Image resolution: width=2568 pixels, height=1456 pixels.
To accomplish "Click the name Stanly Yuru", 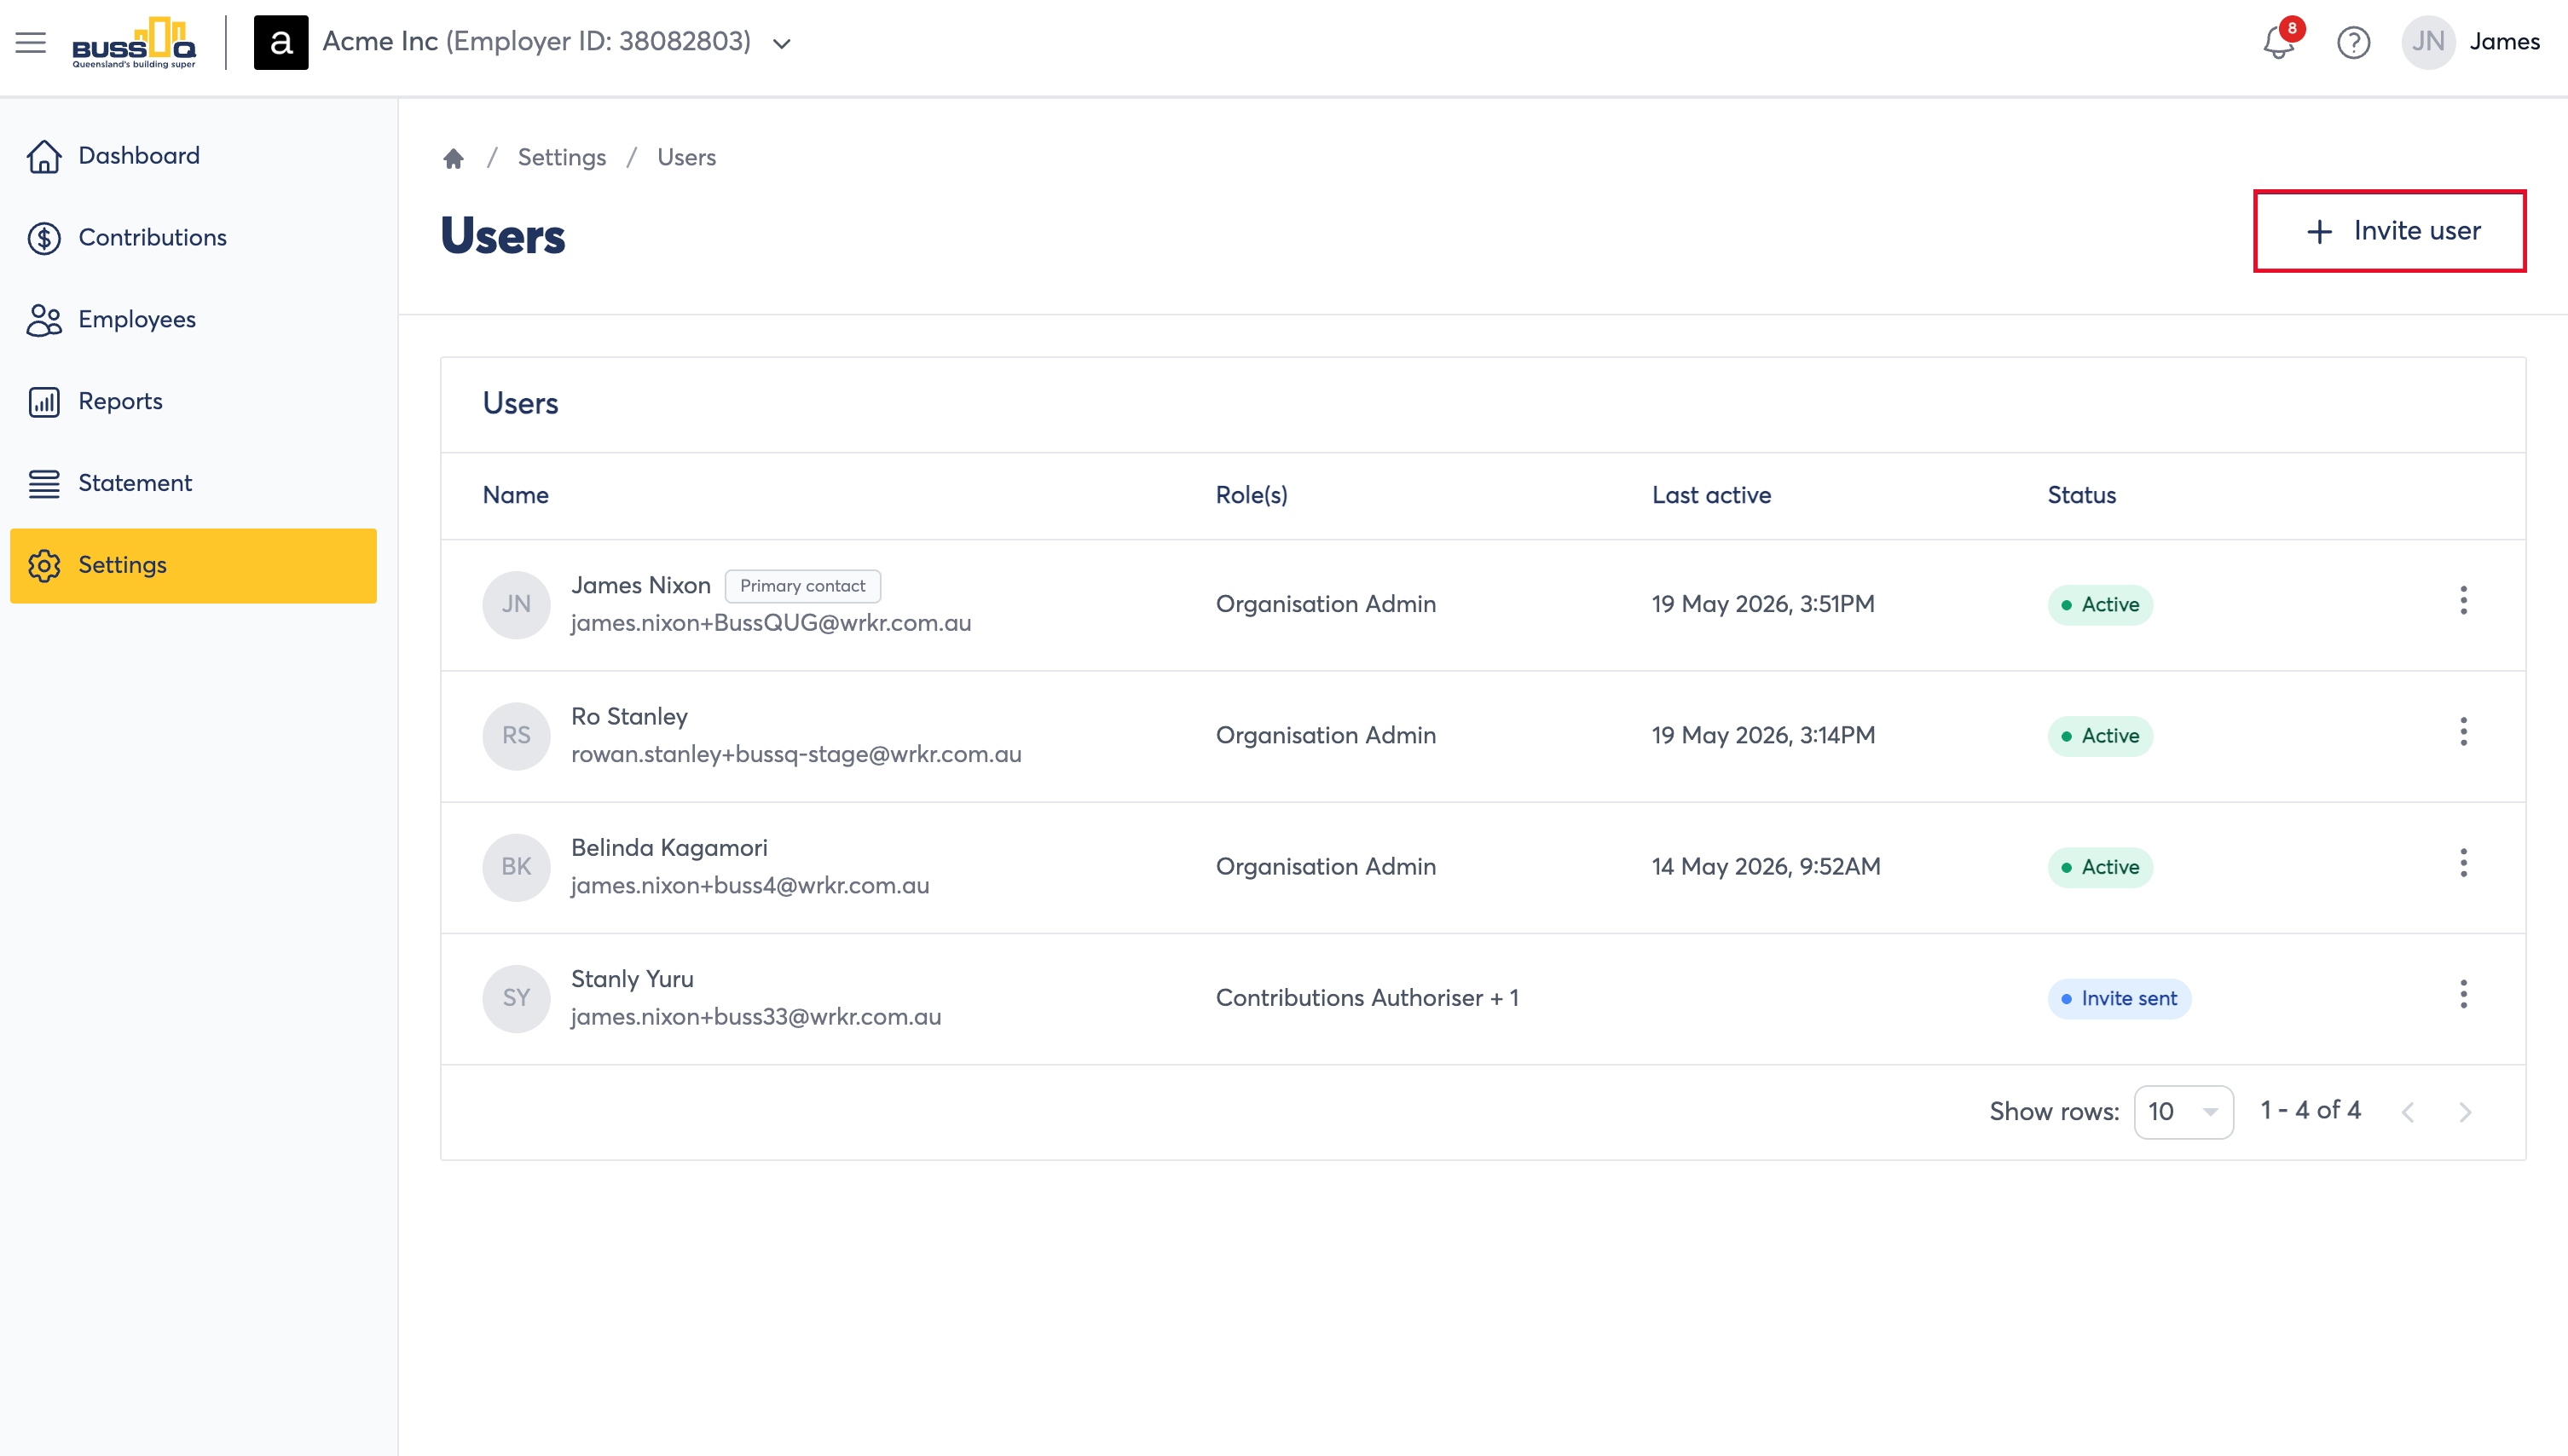I will [632, 979].
